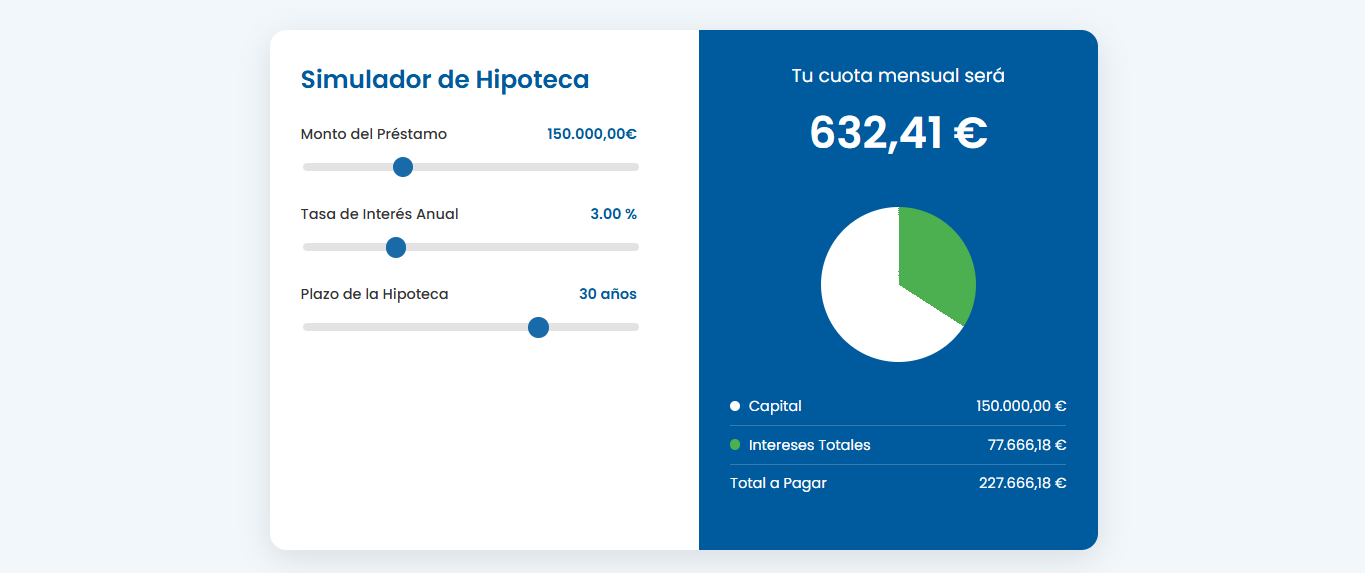Click the 3.00 % interest rate value
Screen dimensions: 1365x573
(613, 214)
